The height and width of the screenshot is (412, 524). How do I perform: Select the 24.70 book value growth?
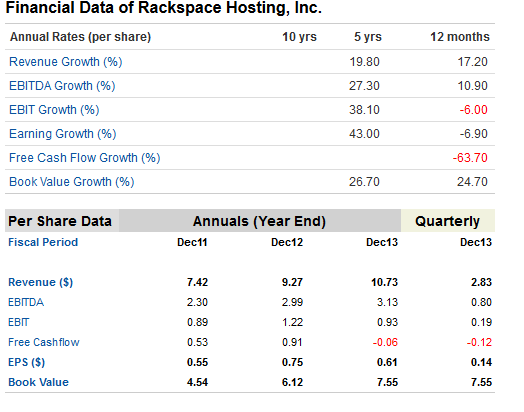coord(473,182)
